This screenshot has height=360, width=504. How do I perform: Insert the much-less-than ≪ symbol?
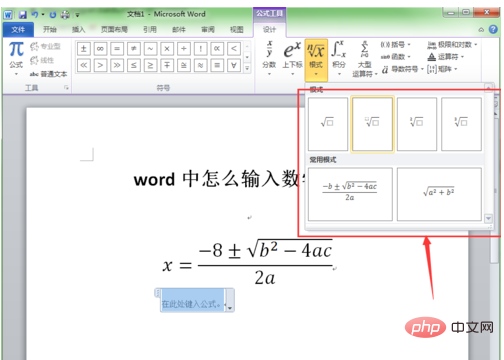[84, 65]
